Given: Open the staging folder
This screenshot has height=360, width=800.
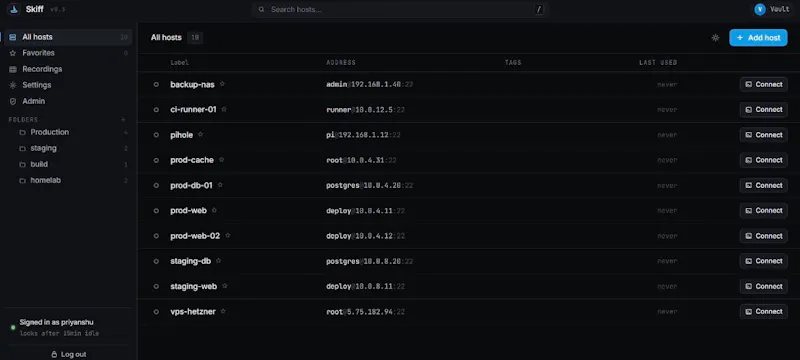Looking at the screenshot, I should coord(72,148).
